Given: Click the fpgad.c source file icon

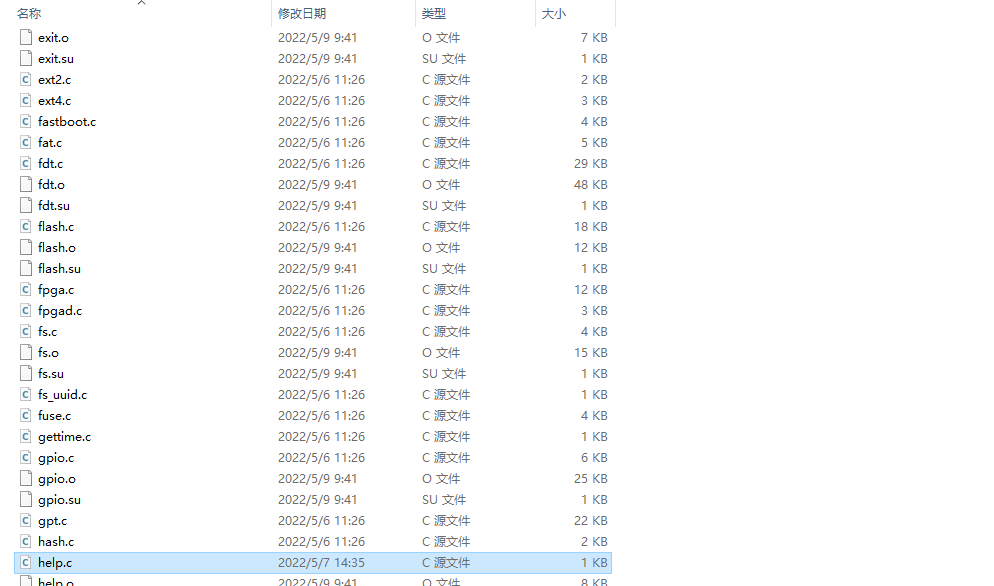Looking at the screenshot, I should coord(25,310).
